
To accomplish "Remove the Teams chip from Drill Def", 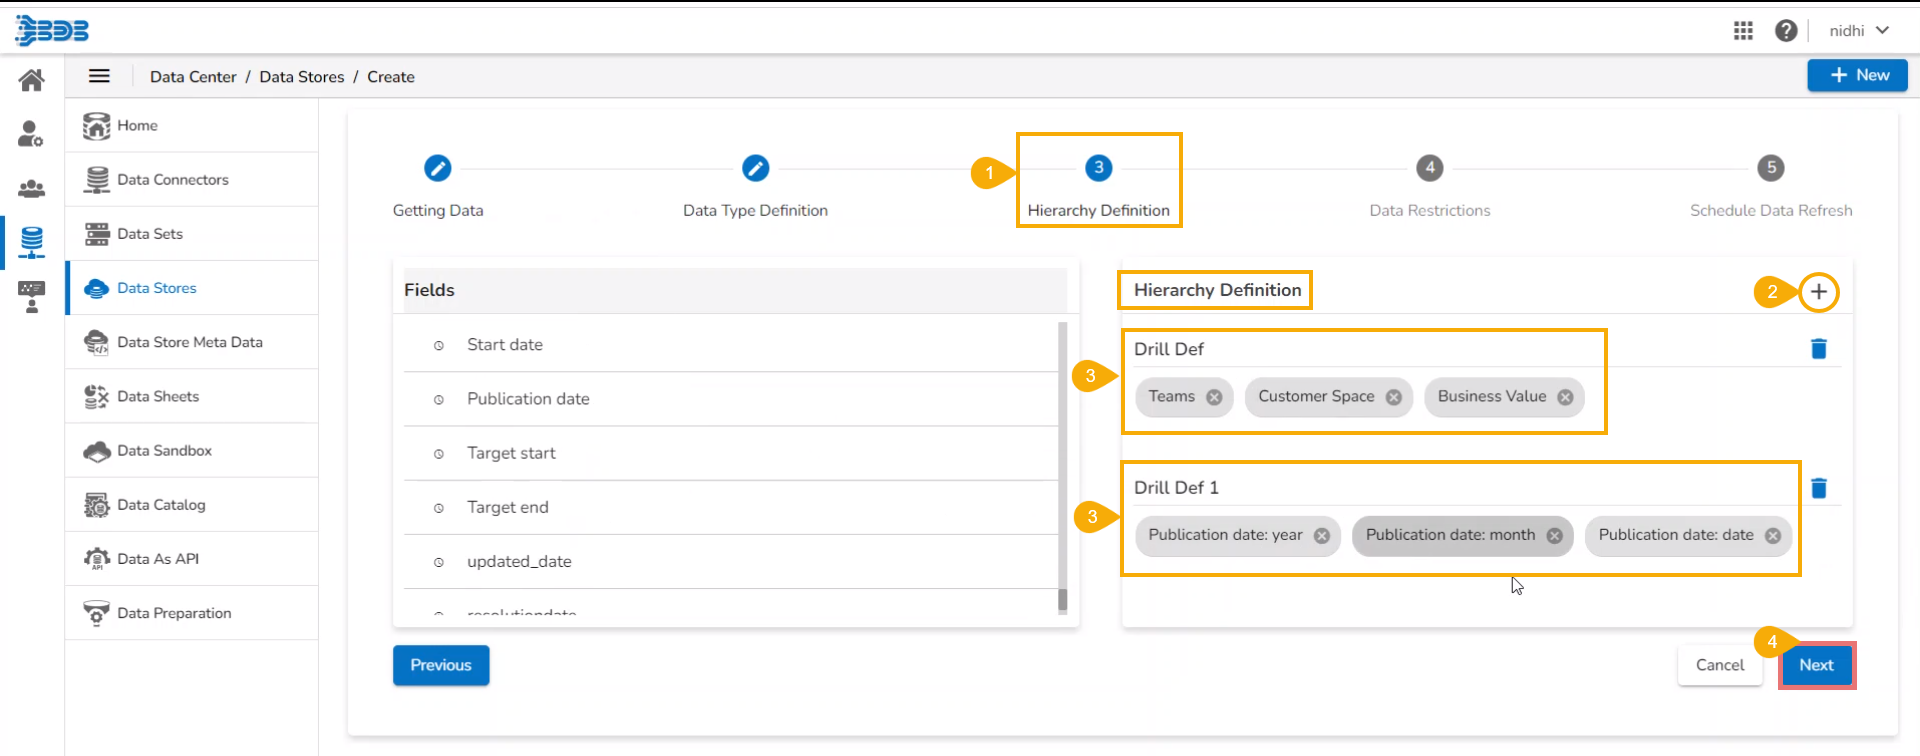I will [1214, 397].
